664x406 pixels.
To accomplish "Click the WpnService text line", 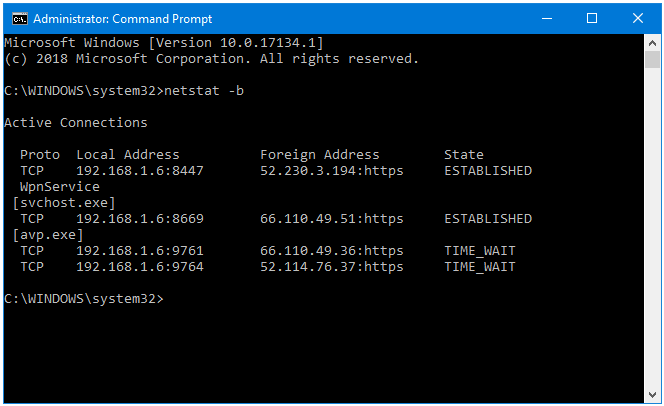I will click(60, 187).
